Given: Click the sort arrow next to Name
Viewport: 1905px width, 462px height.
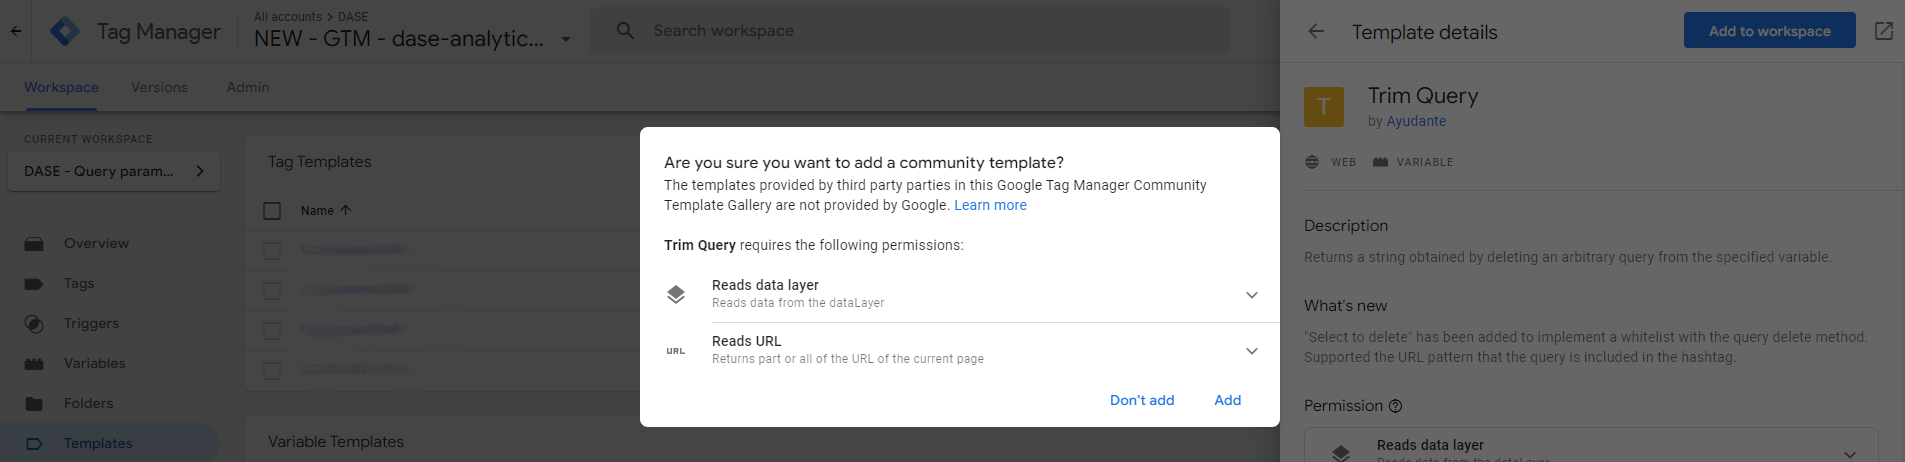Looking at the screenshot, I should click(x=346, y=210).
